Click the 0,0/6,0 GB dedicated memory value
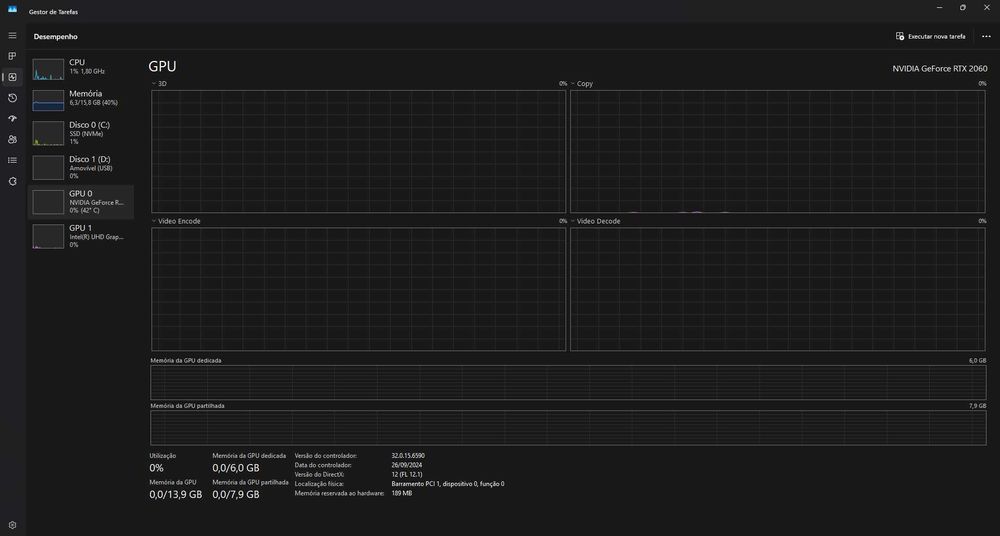The width and height of the screenshot is (1000, 536). click(x=236, y=468)
